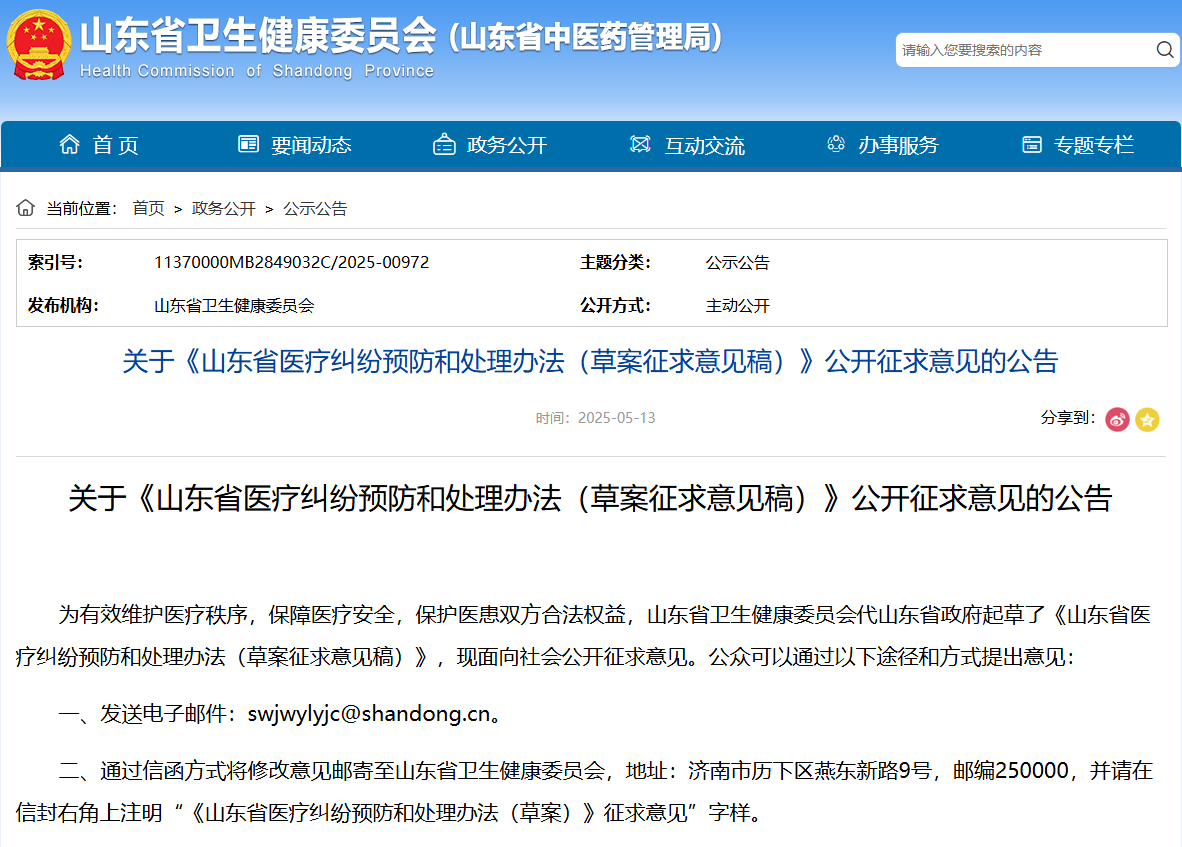Click the home icon beside 首页
Viewport: 1182px width, 847px height.
click(69, 144)
